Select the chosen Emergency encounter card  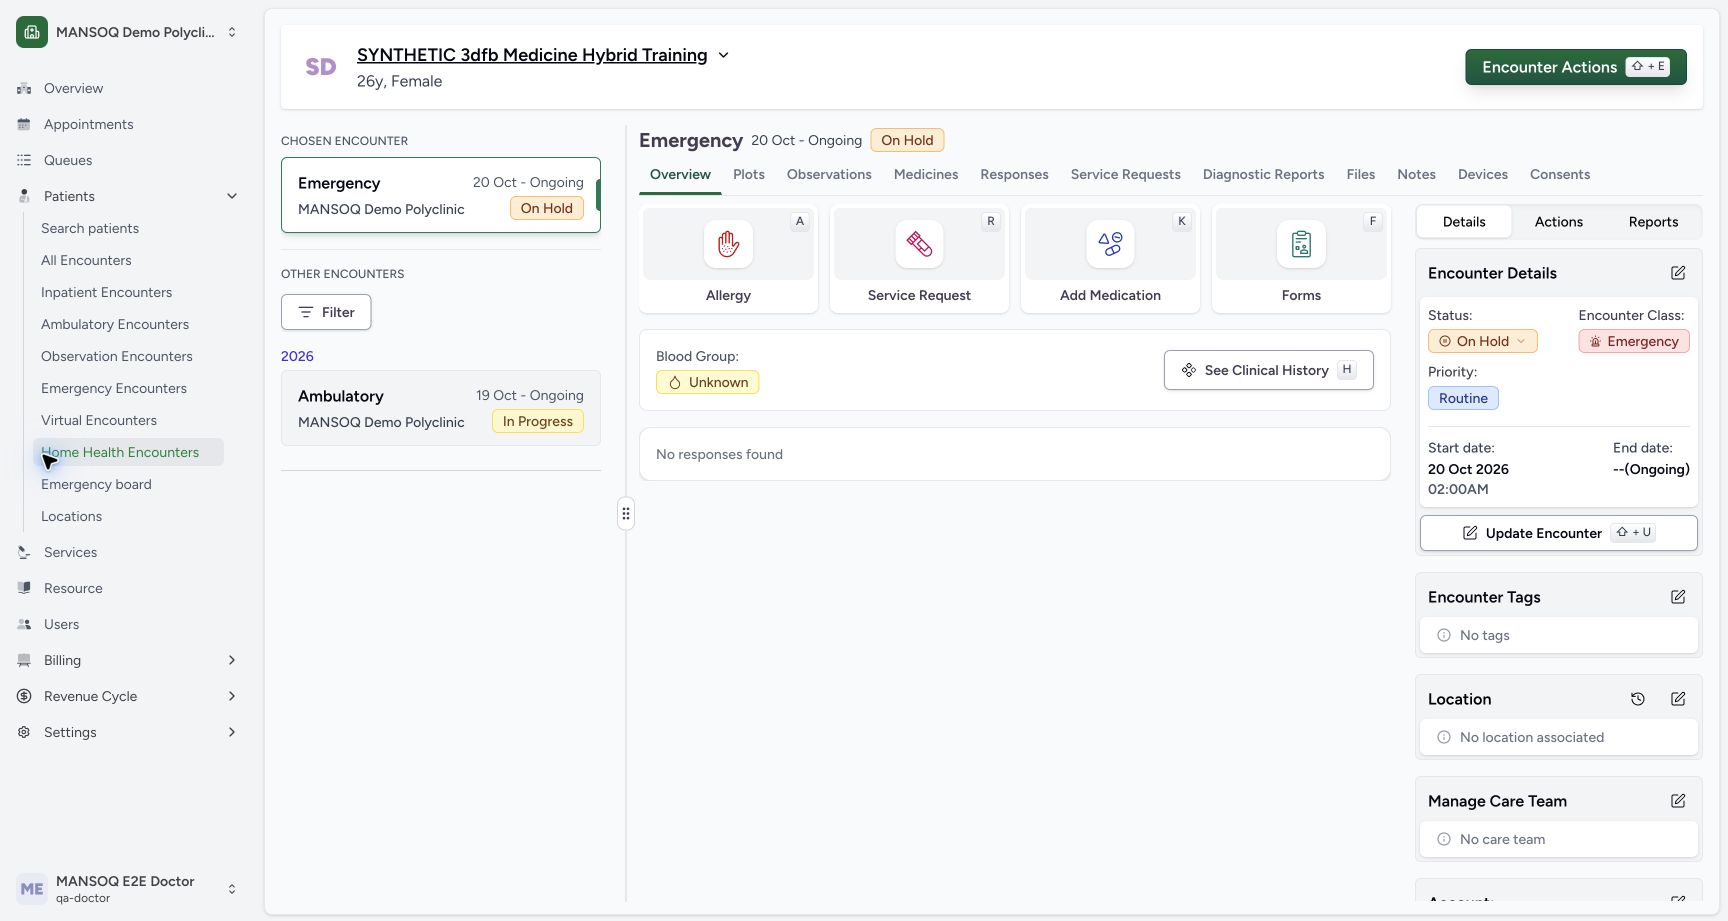[441, 195]
